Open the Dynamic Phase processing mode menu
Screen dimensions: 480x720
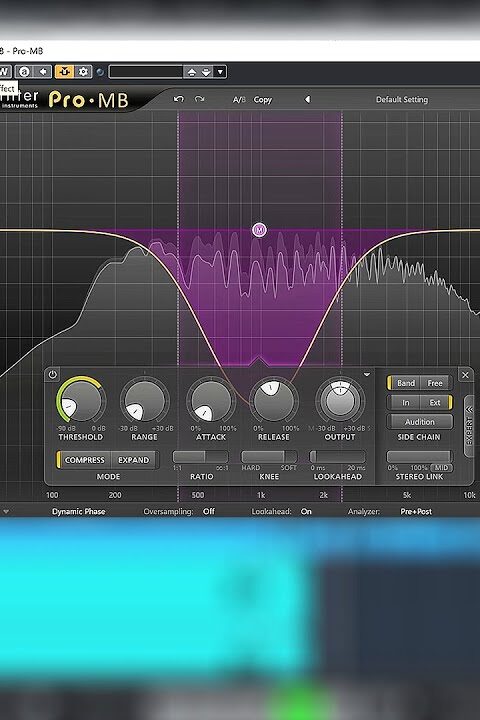tap(79, 511)
